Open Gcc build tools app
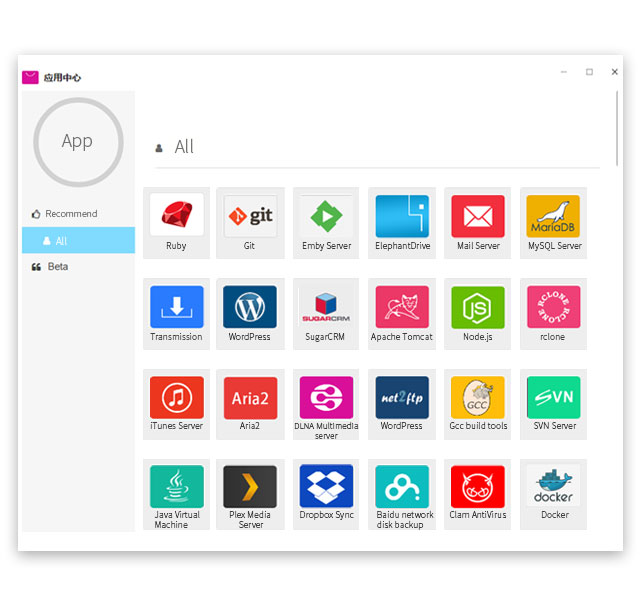The height and width of the screenshot is (609, 640). tap(478, 405)
